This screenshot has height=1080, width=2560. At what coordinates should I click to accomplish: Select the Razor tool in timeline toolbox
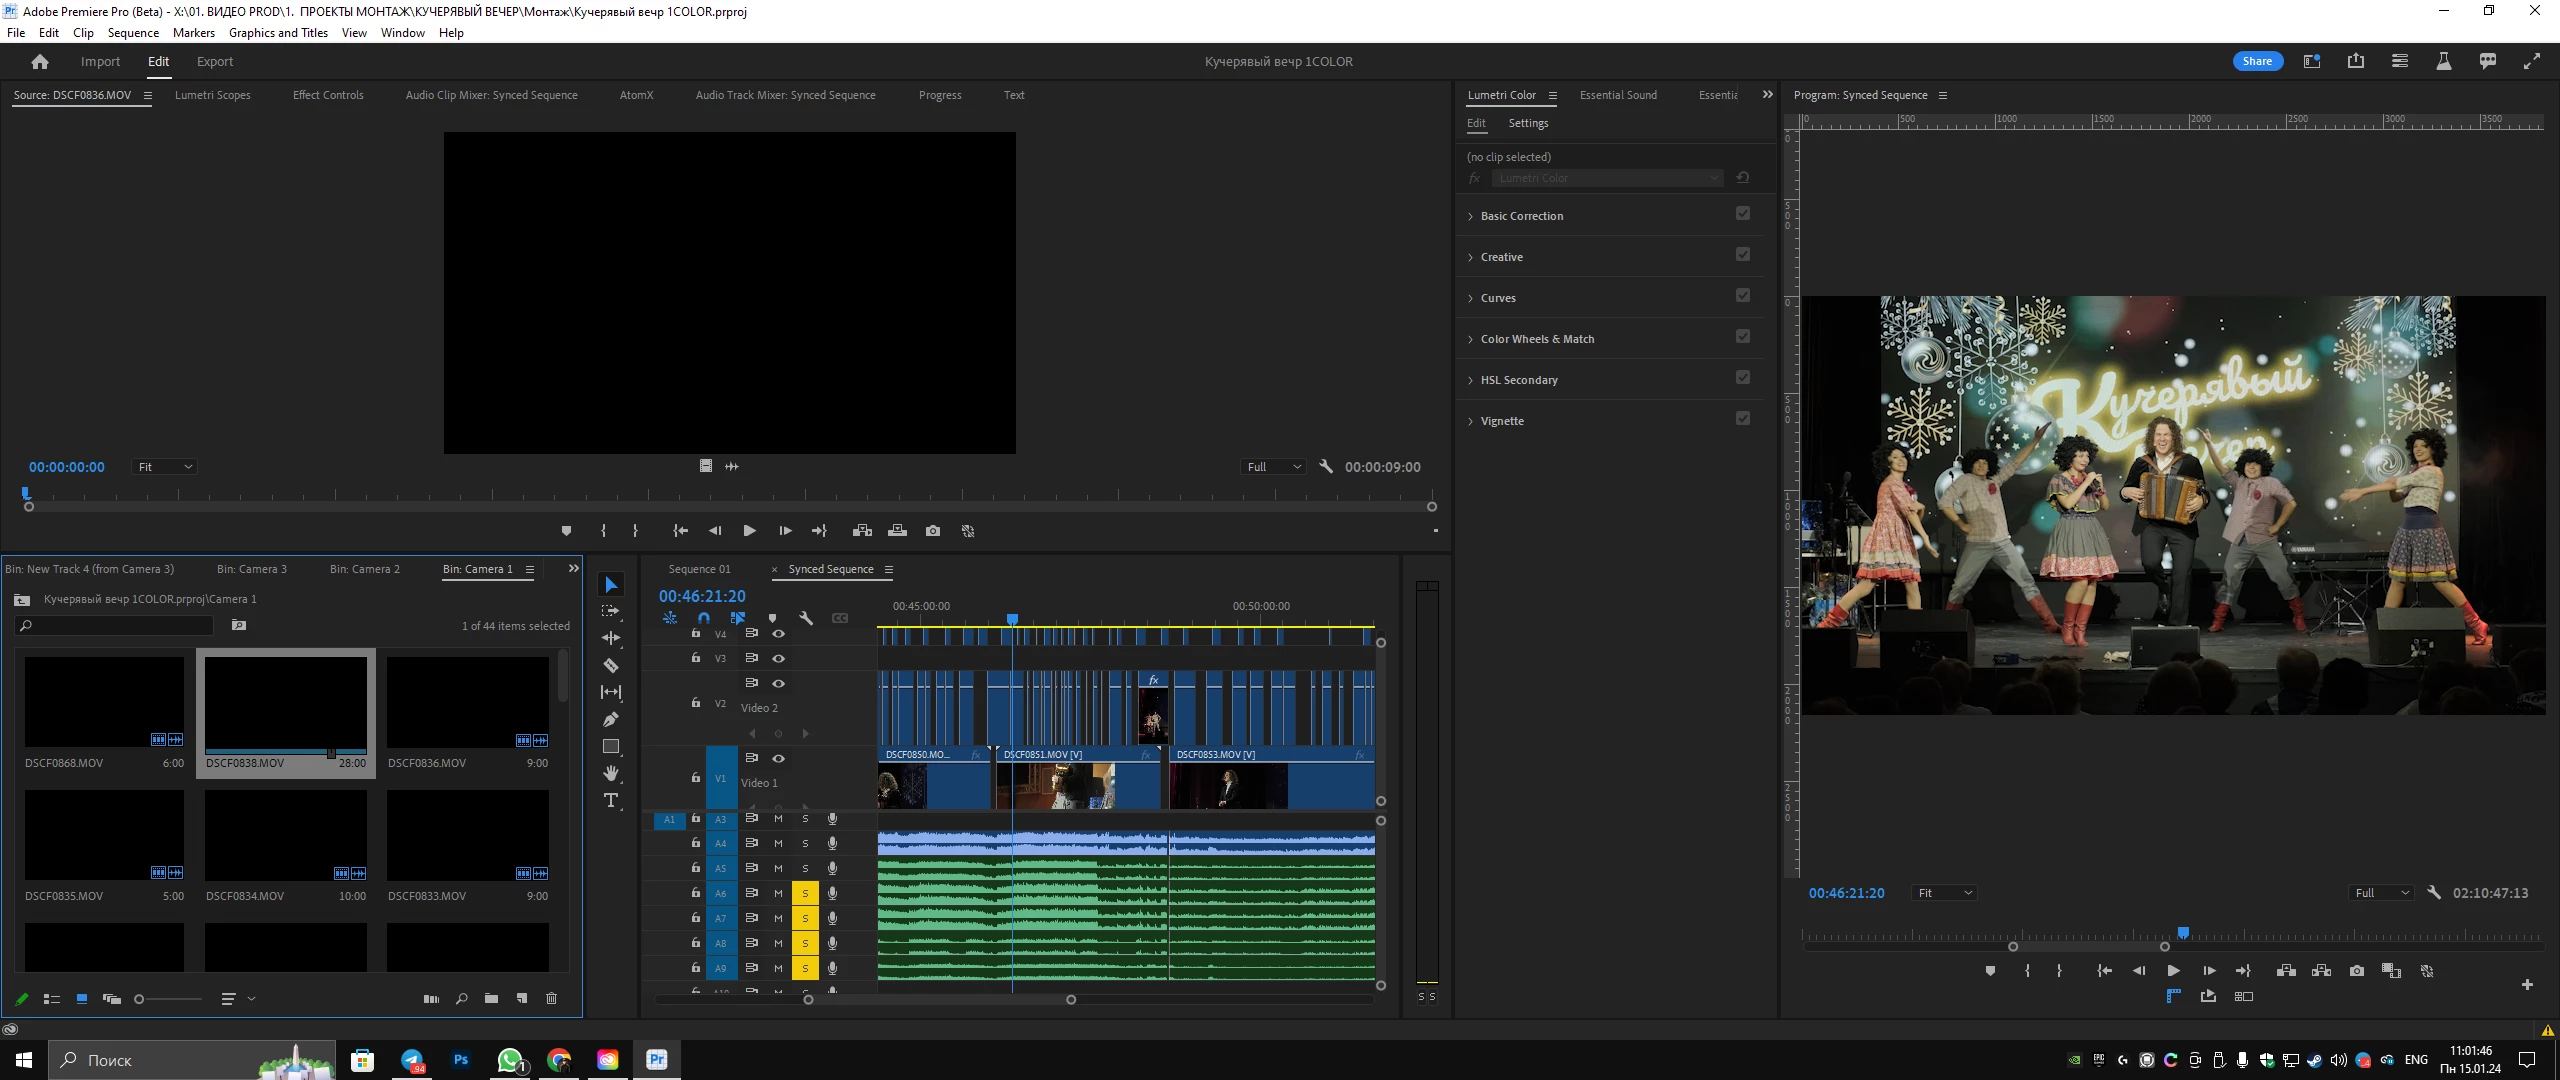click(x=611, y=665)
